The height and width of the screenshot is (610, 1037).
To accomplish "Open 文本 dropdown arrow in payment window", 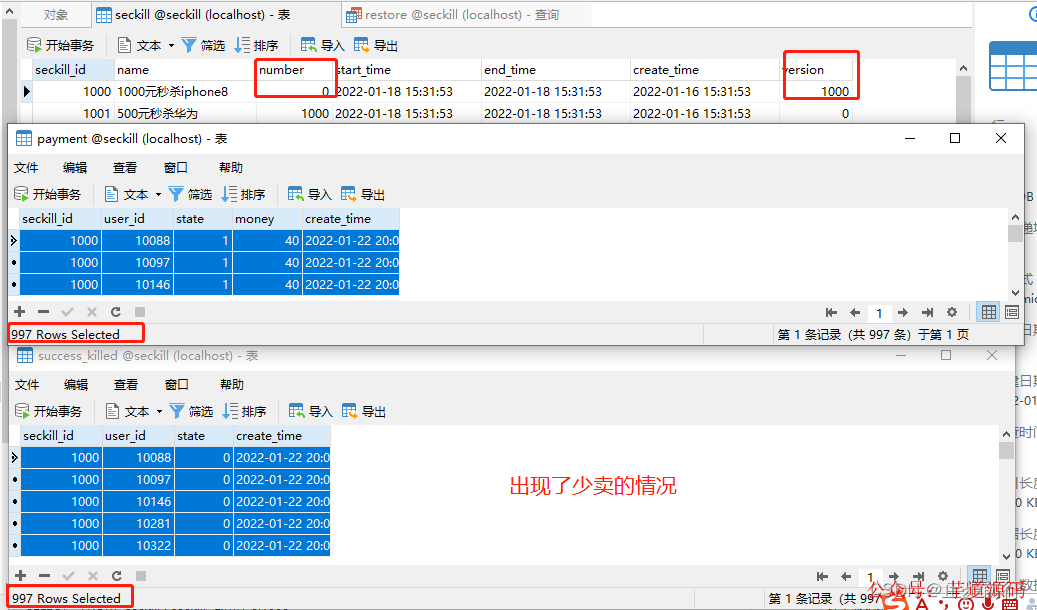I will pos(158,194).
